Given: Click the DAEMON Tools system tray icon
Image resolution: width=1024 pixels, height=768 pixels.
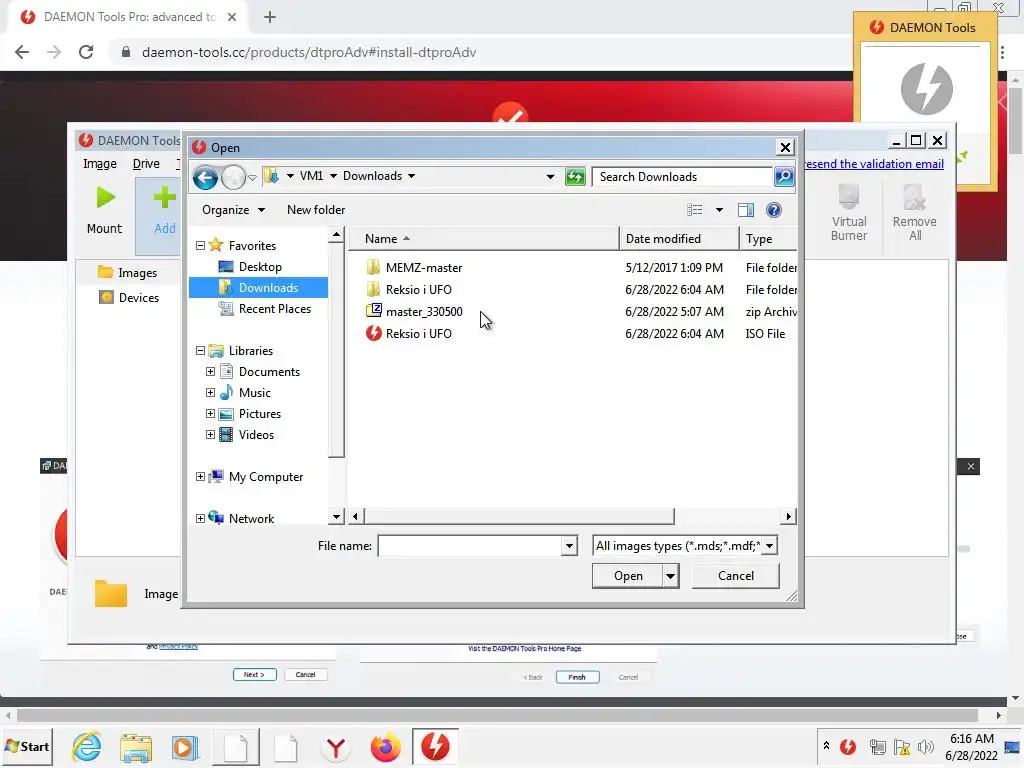Looking at the screenshot, I should click(x=848, y=746).
